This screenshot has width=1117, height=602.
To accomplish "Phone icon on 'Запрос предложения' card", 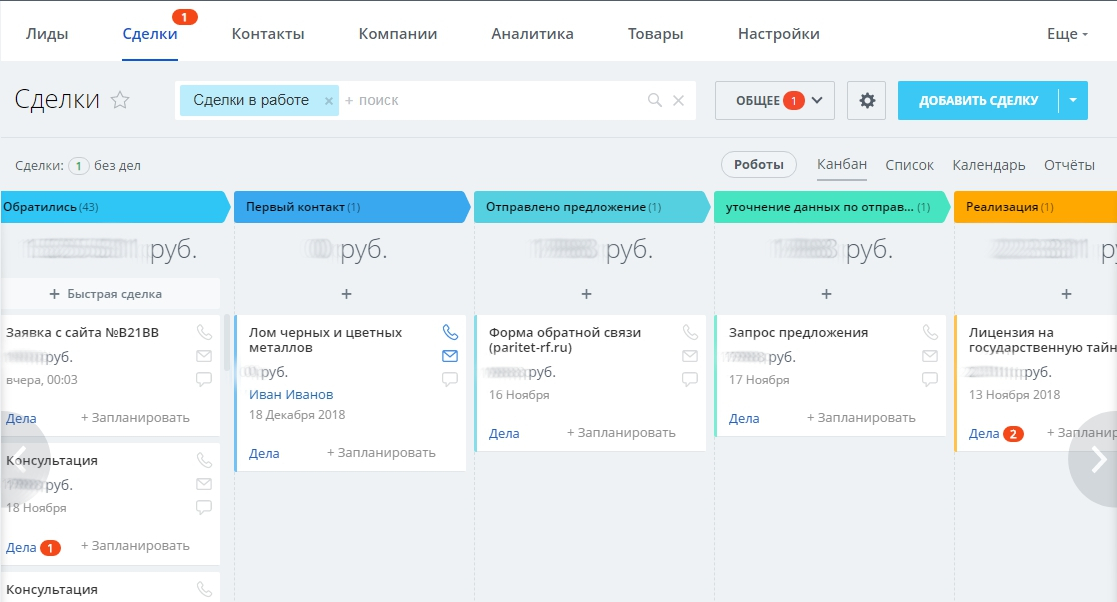I will click(930, 332).
